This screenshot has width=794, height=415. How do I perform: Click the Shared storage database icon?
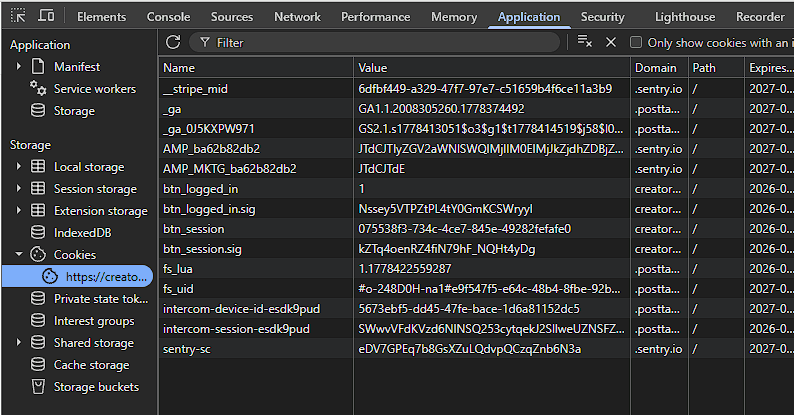tap(38, 343)
